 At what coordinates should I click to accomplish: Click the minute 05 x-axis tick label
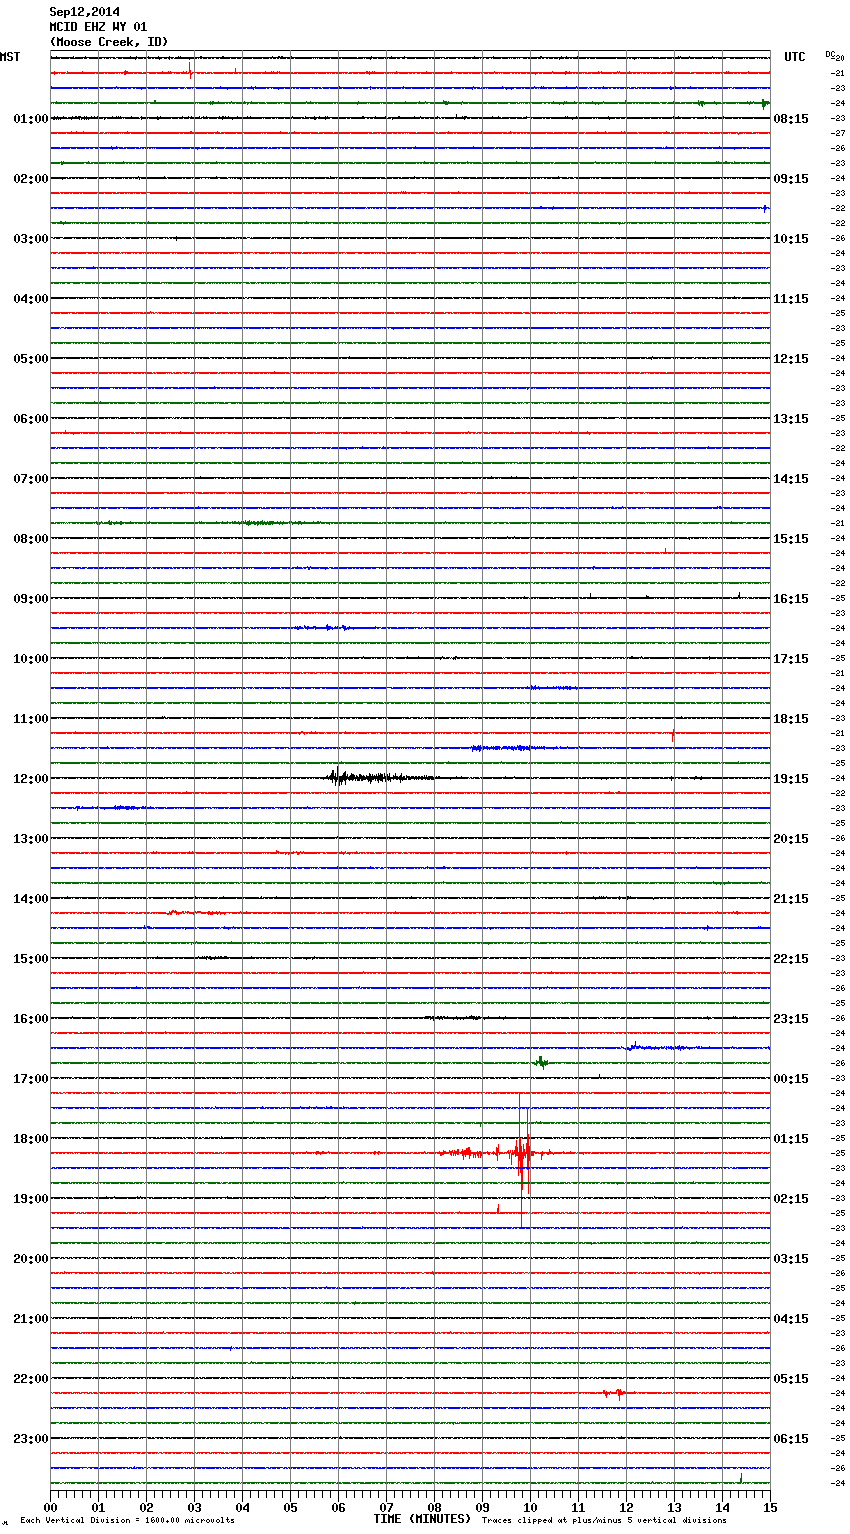click(x=290, y=1507)
